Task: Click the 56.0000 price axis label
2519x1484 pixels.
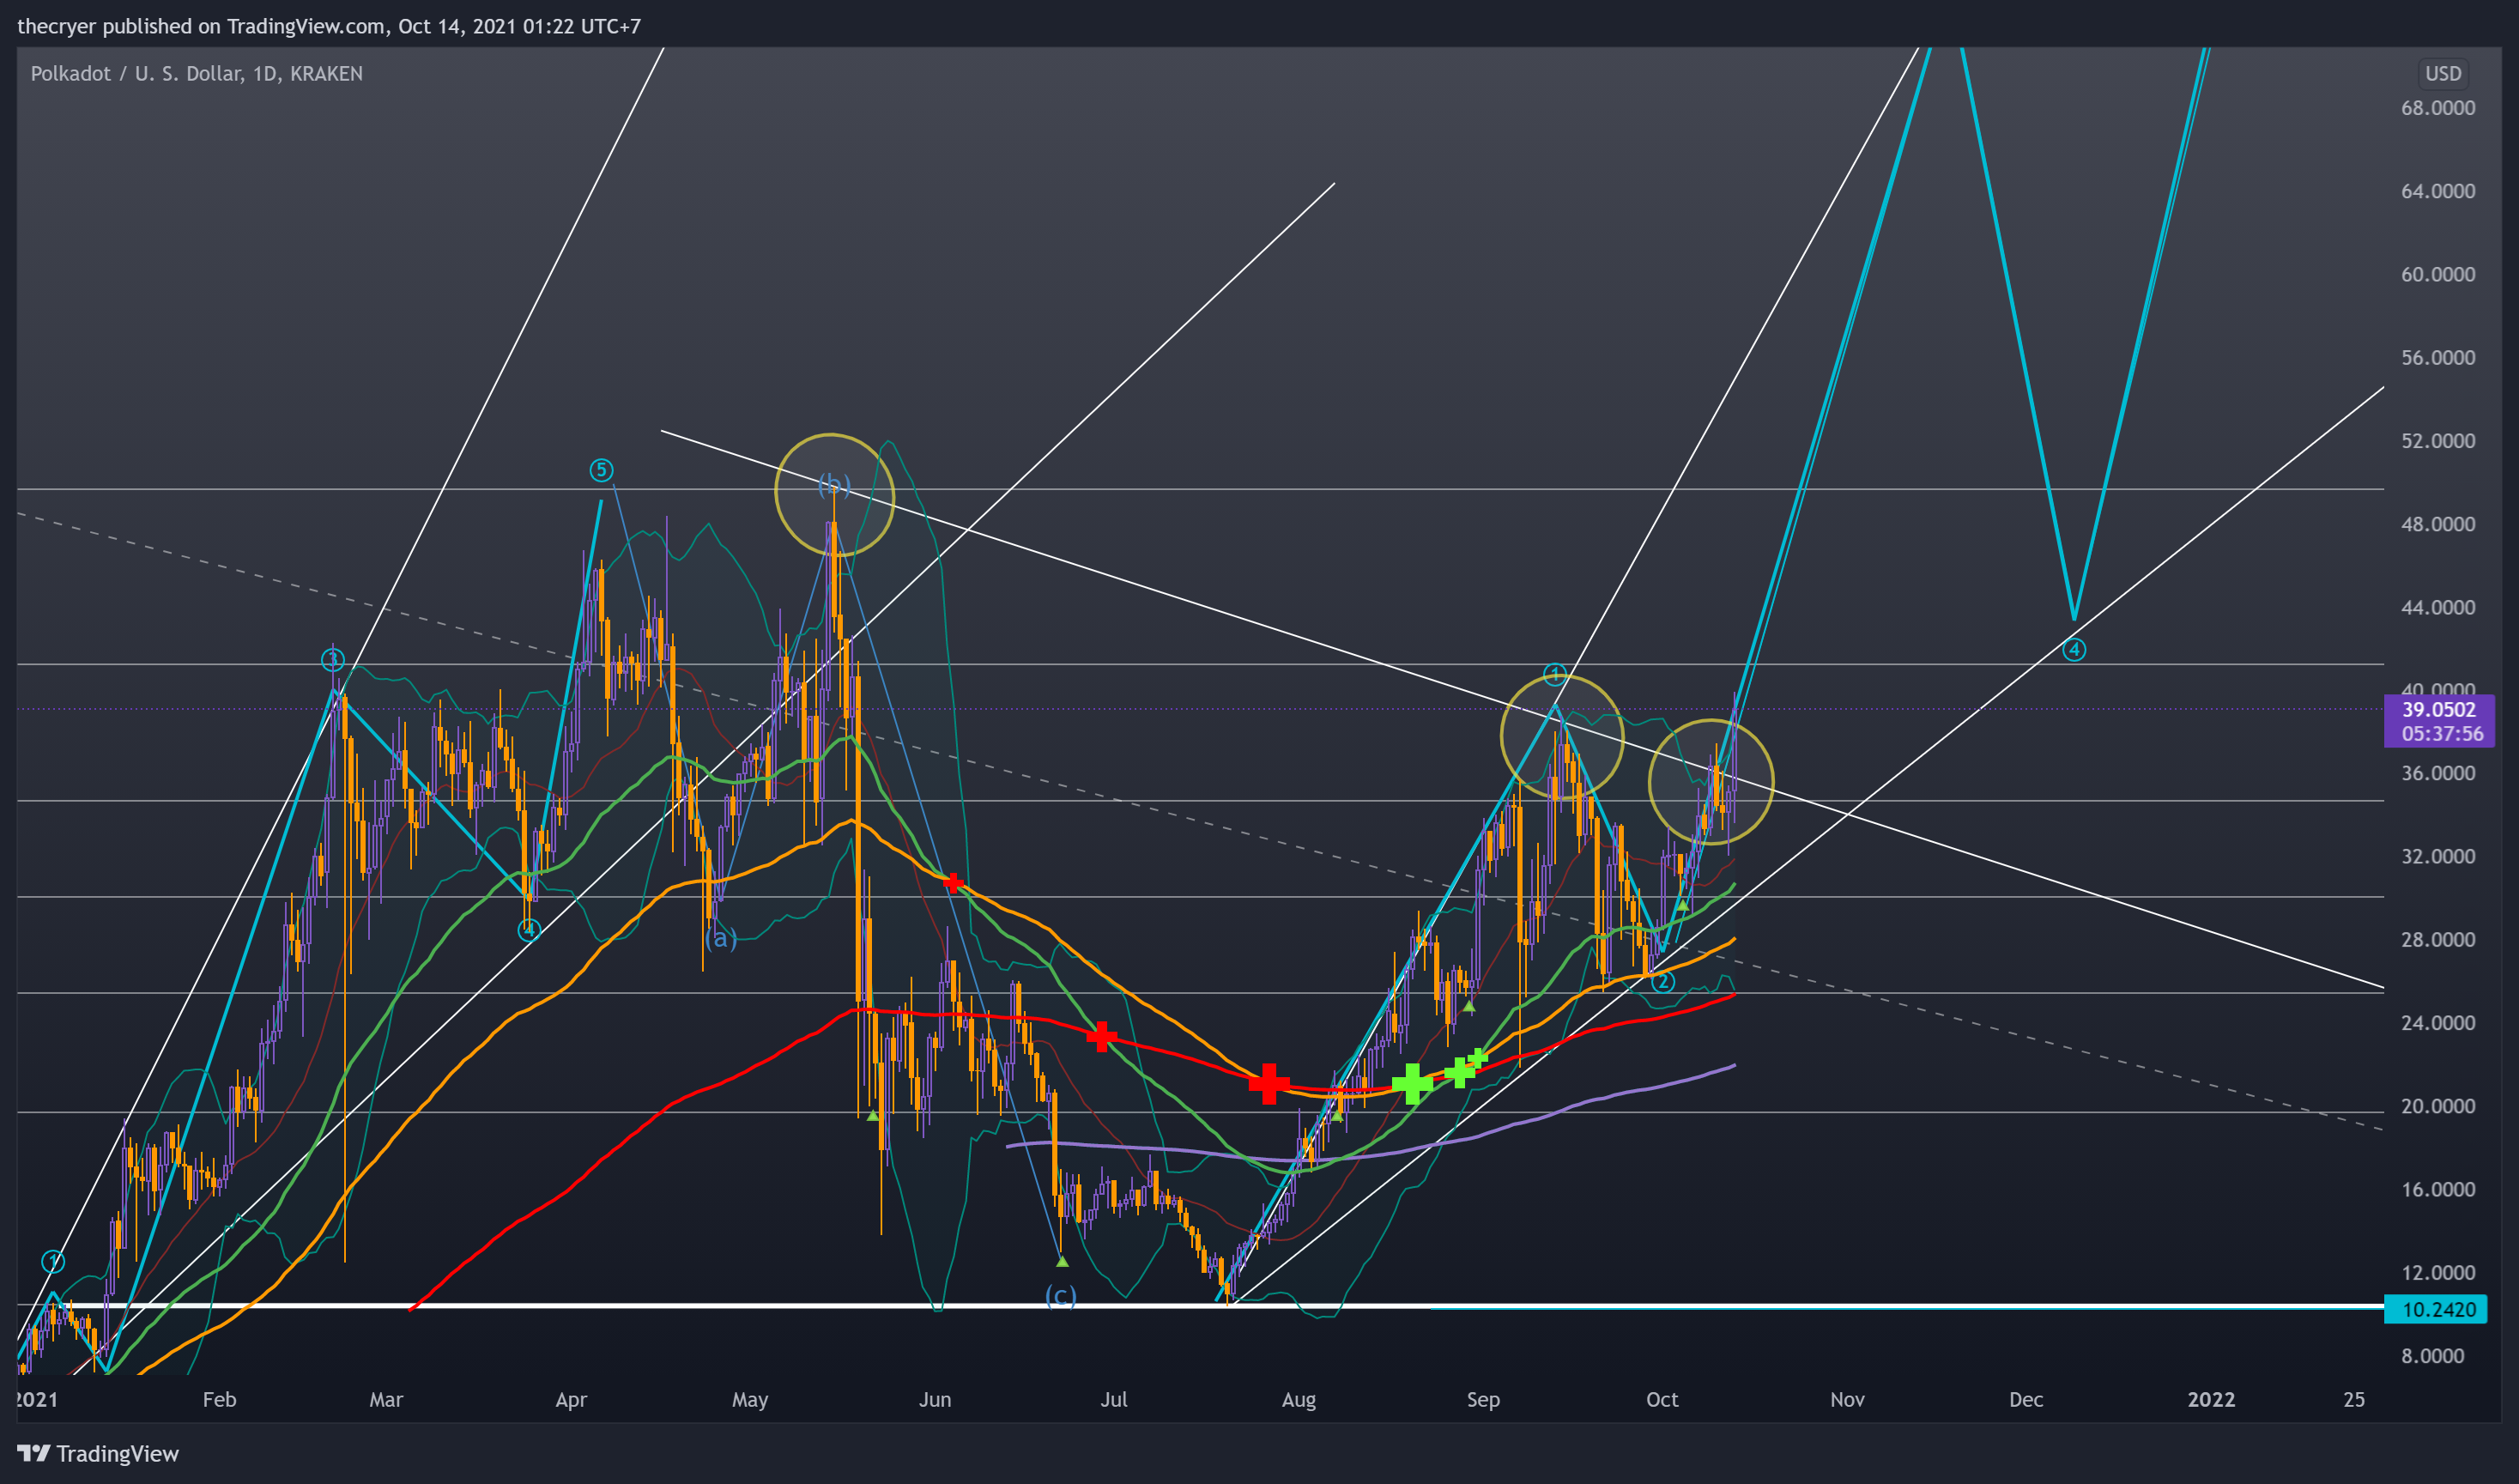Action: [2437, 358]
